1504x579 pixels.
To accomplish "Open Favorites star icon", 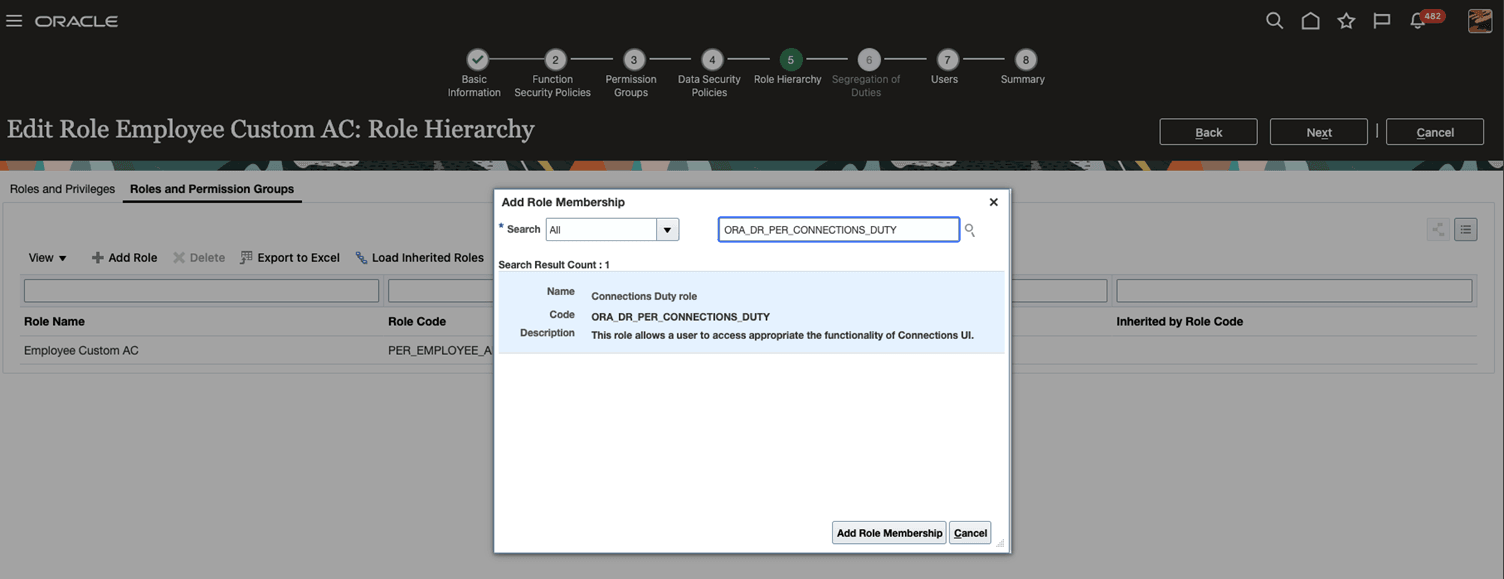I will point(1346,21).
